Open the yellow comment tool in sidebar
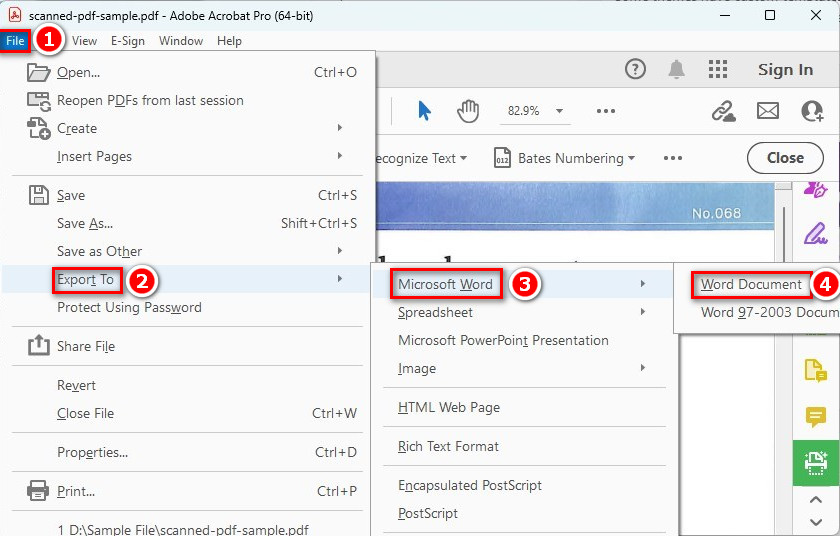The width and height of the screenshot is (840, 536). [x=815, y=417]
